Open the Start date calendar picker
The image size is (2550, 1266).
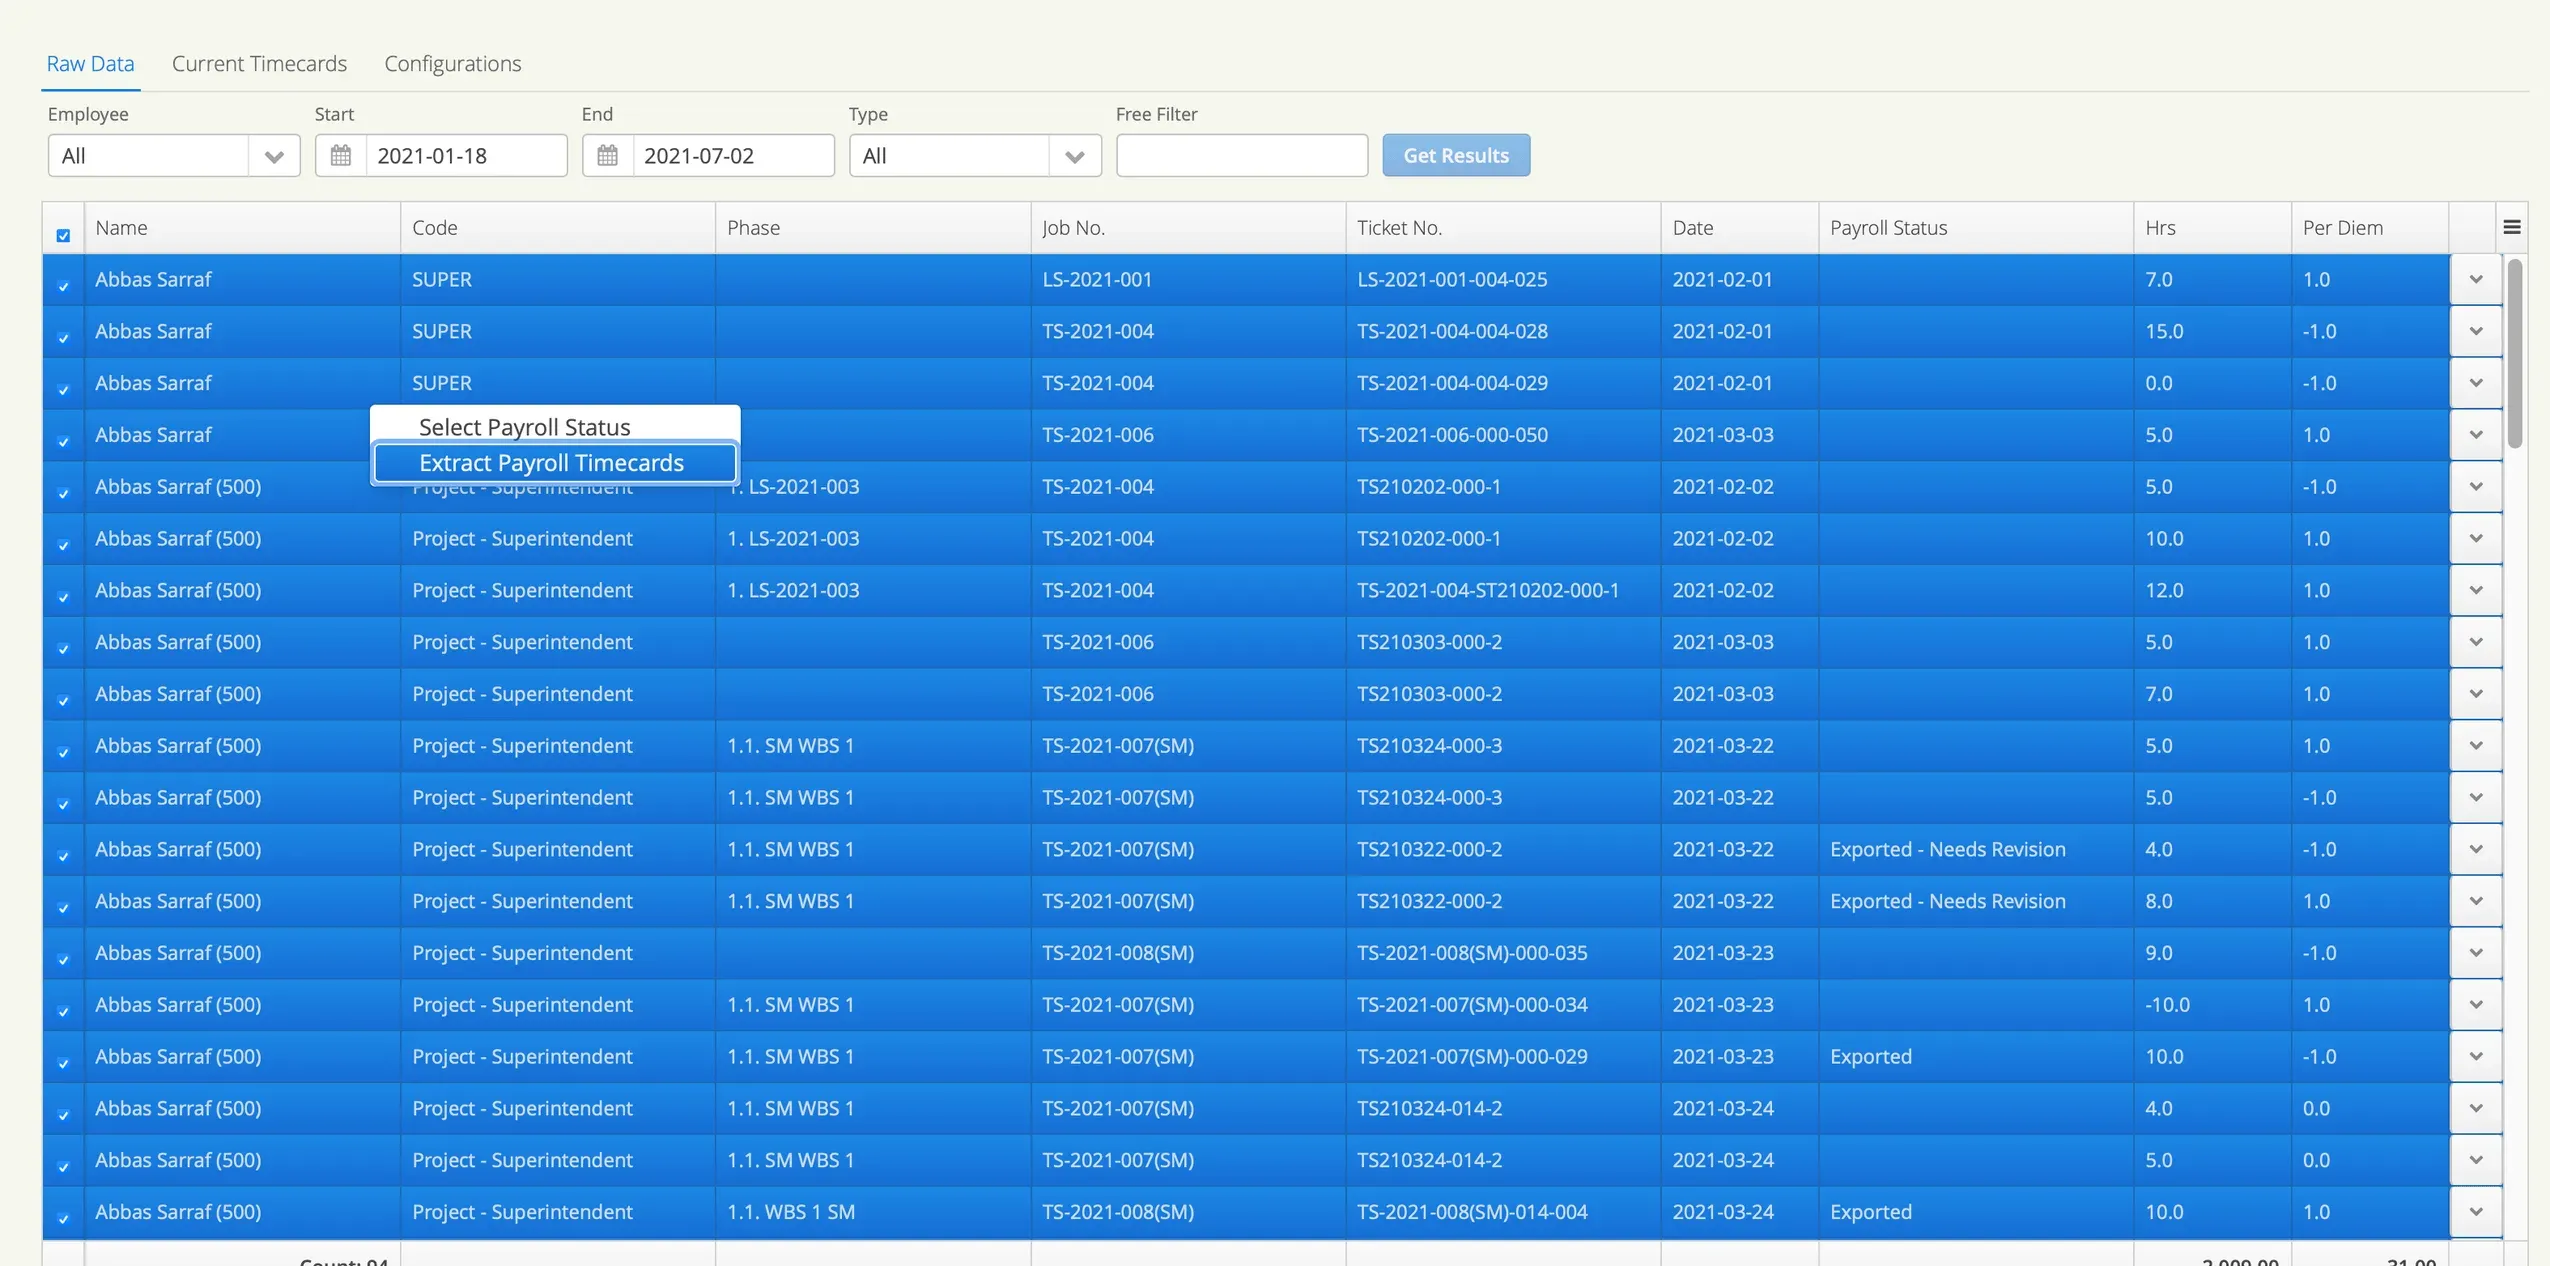(340, 155)
